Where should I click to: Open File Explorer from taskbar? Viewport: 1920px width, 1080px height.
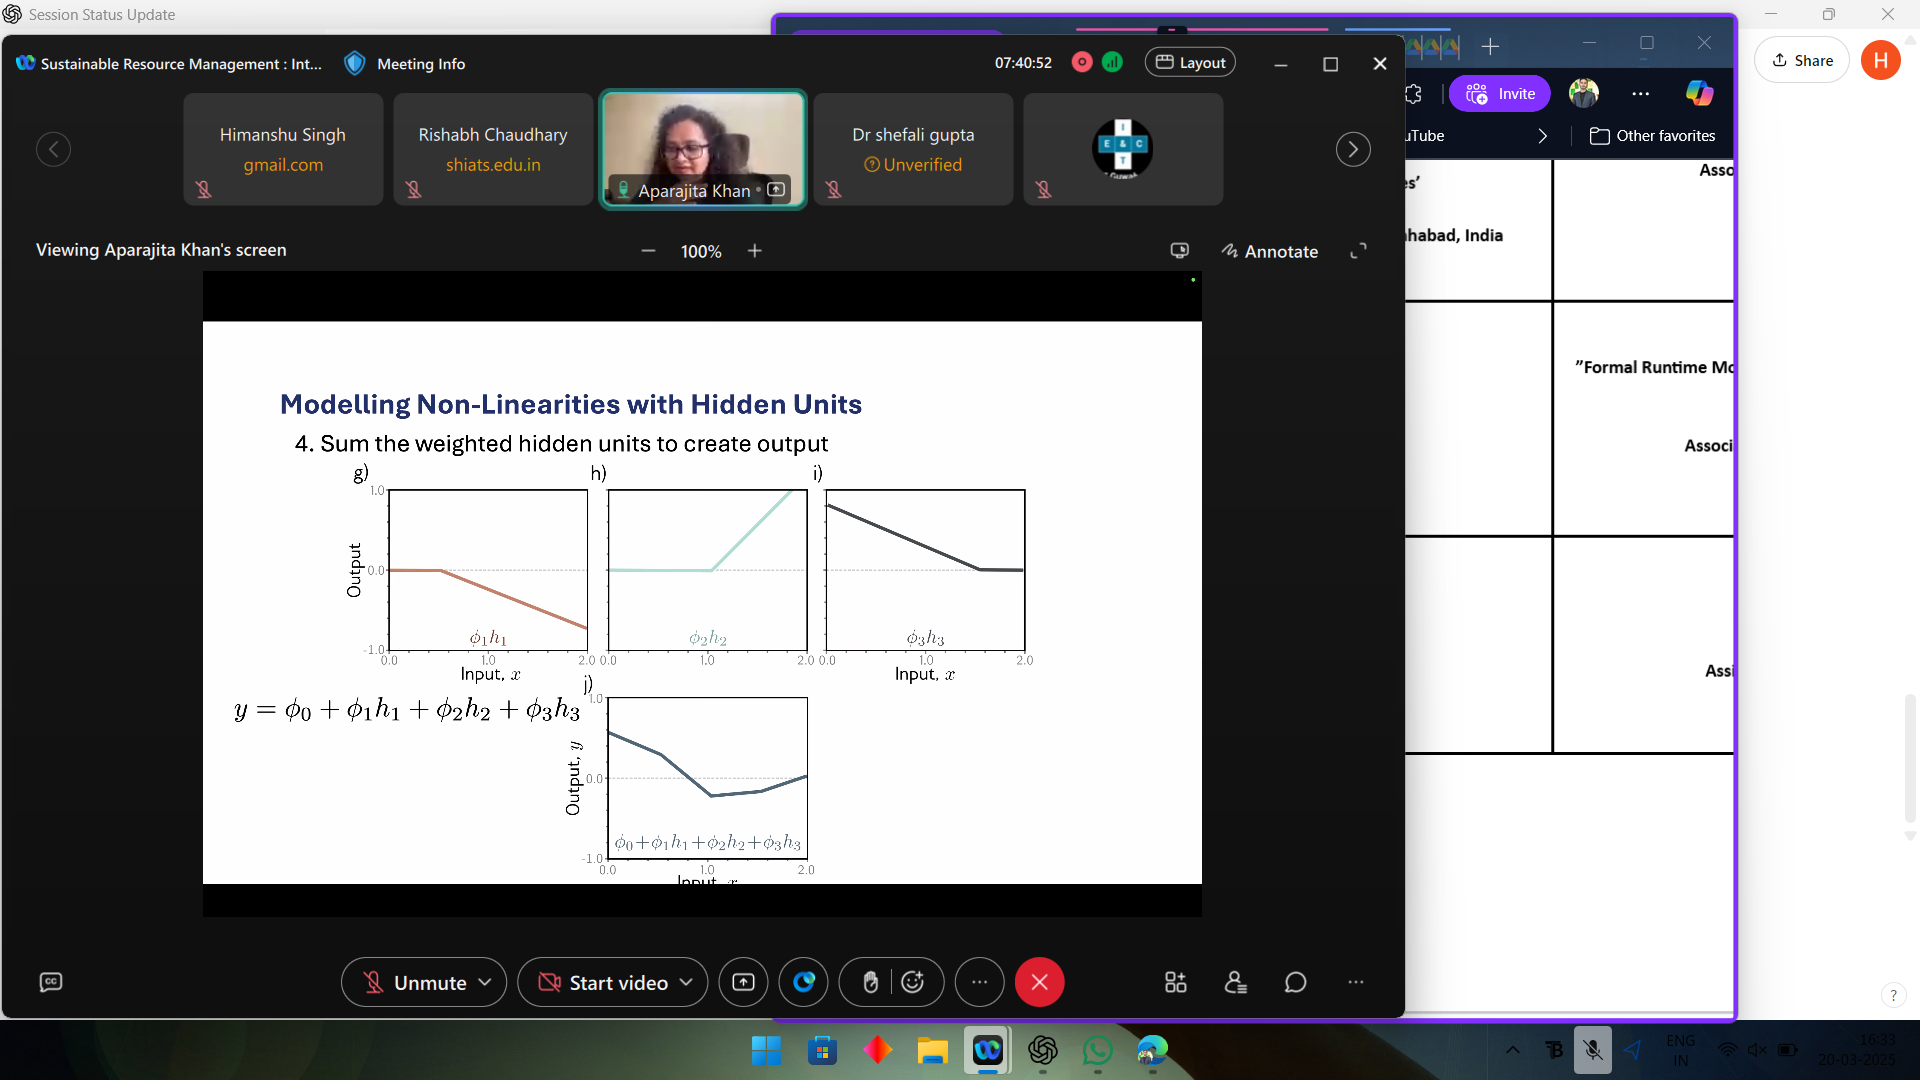pos(932,1050)
